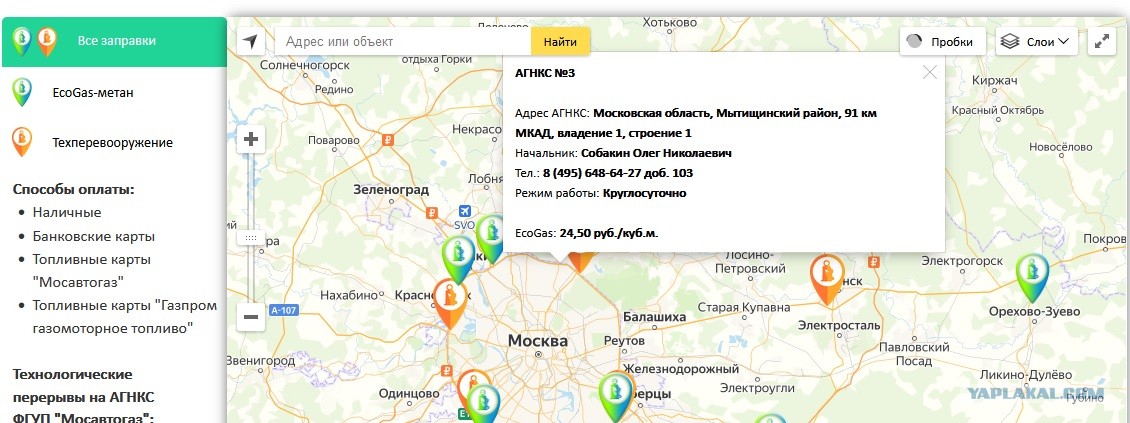The image size is (1130, 423).
Task: Click the green EcoGas-метан legend icon
Action: coord(22,93)
